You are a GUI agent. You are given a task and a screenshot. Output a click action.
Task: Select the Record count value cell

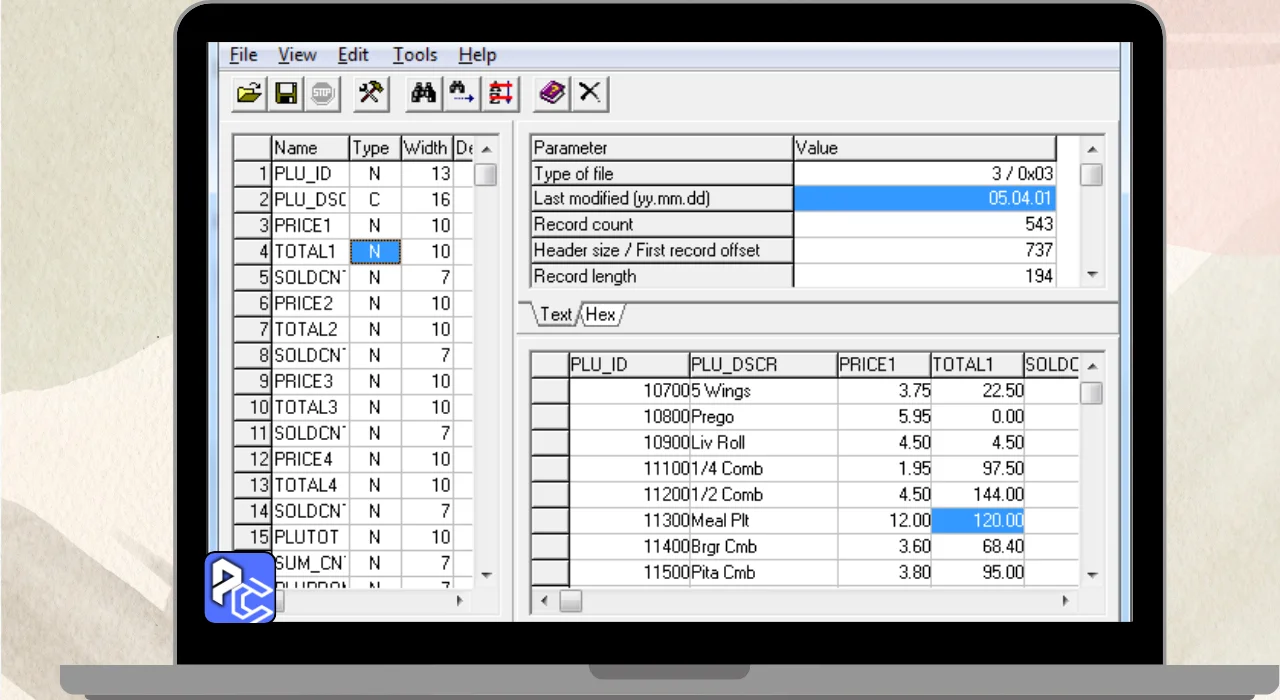[x=924, y=224]
